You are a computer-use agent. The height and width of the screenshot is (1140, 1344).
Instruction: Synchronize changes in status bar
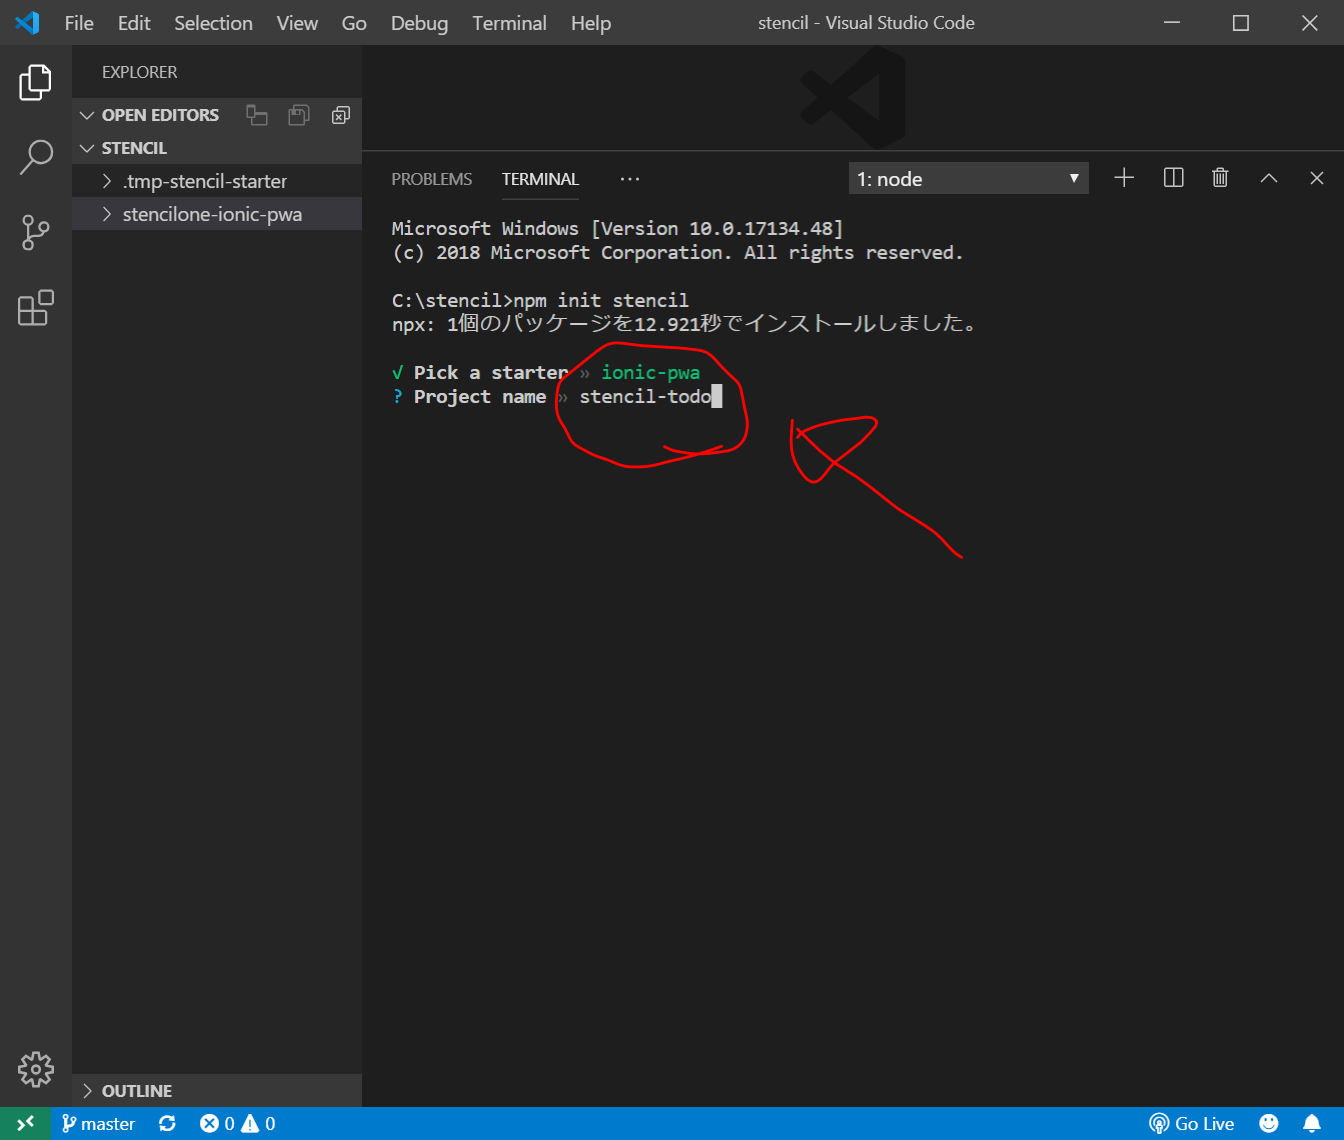pyautogui.click(x=167, y=1123)
